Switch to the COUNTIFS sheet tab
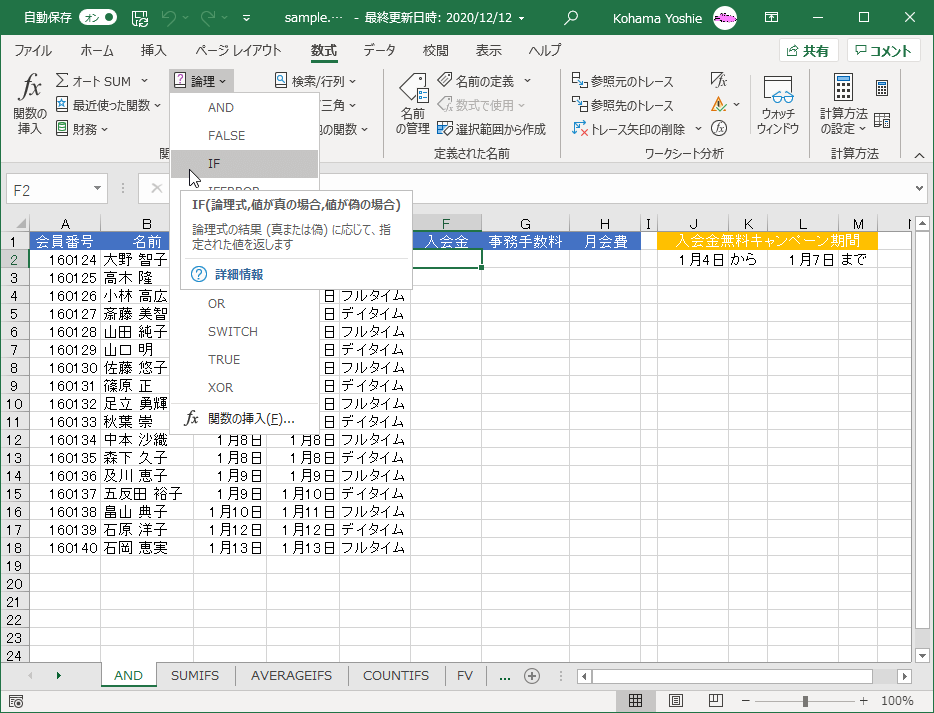Screen dimensions: 934x713 pos(396,676)
